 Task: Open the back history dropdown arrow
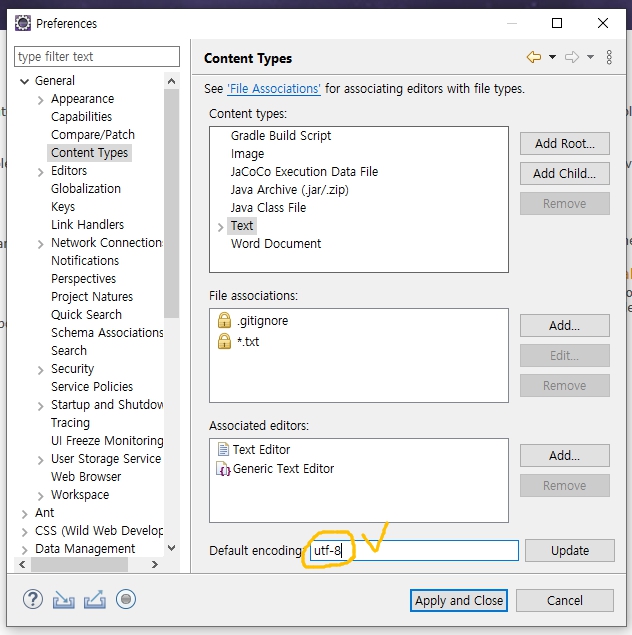pyautogui.click(x=552, y=57)
